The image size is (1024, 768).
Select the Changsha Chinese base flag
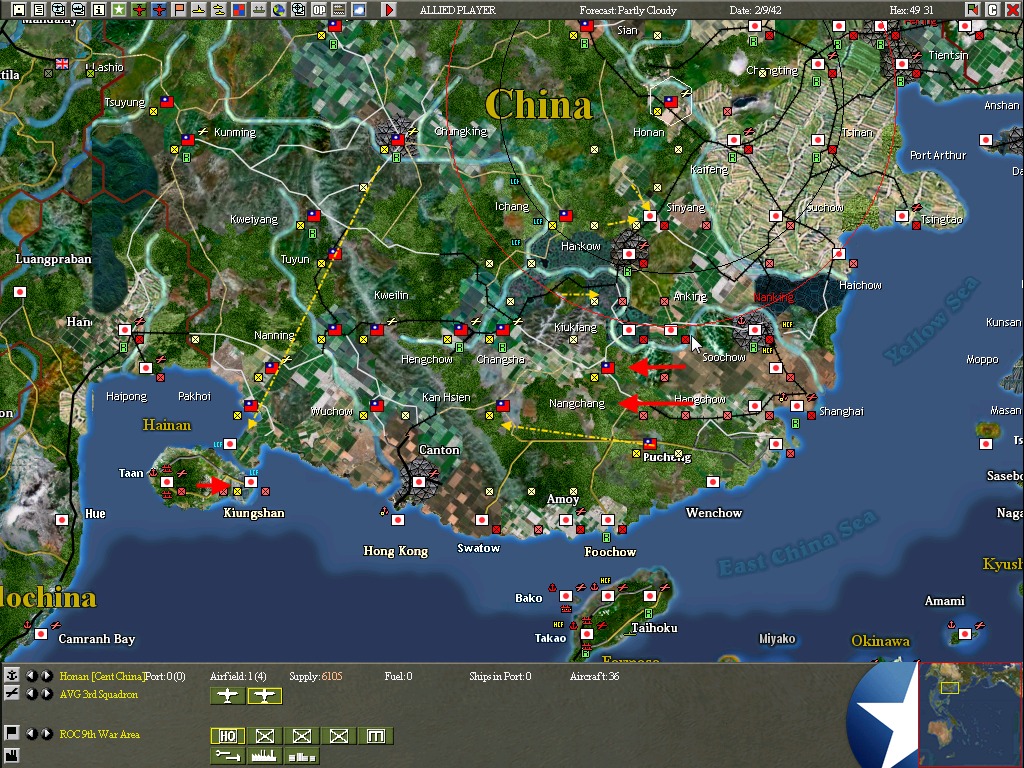pos(502,329)
